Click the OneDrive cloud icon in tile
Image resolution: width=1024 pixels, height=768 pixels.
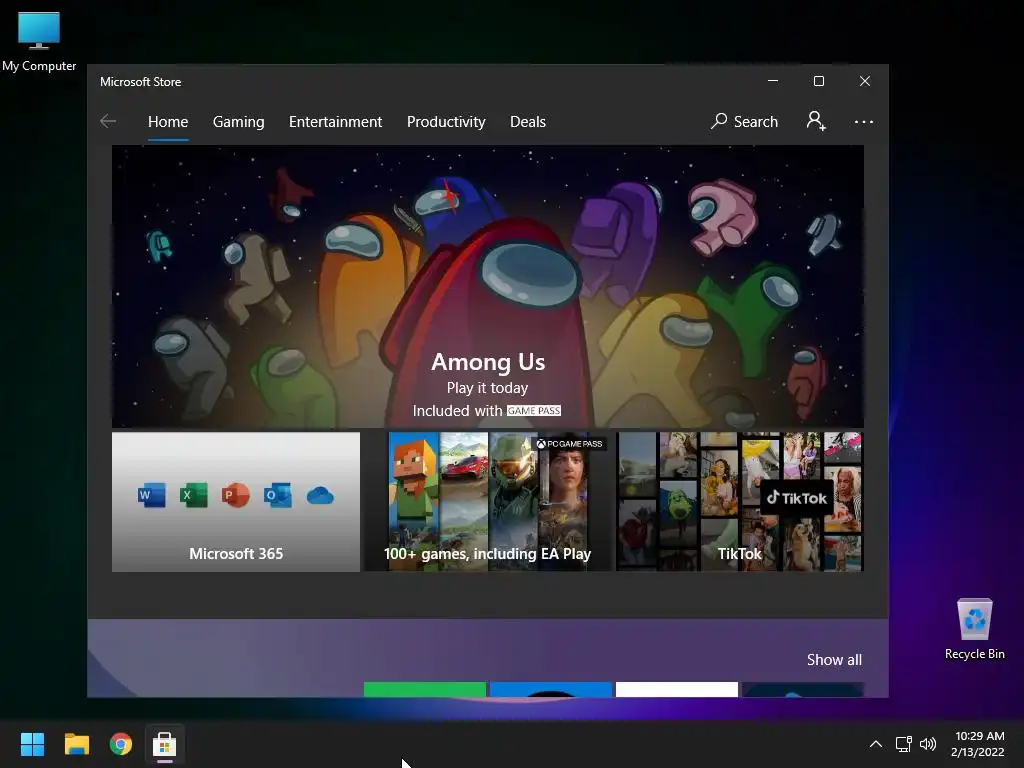(x=320, y=496)
